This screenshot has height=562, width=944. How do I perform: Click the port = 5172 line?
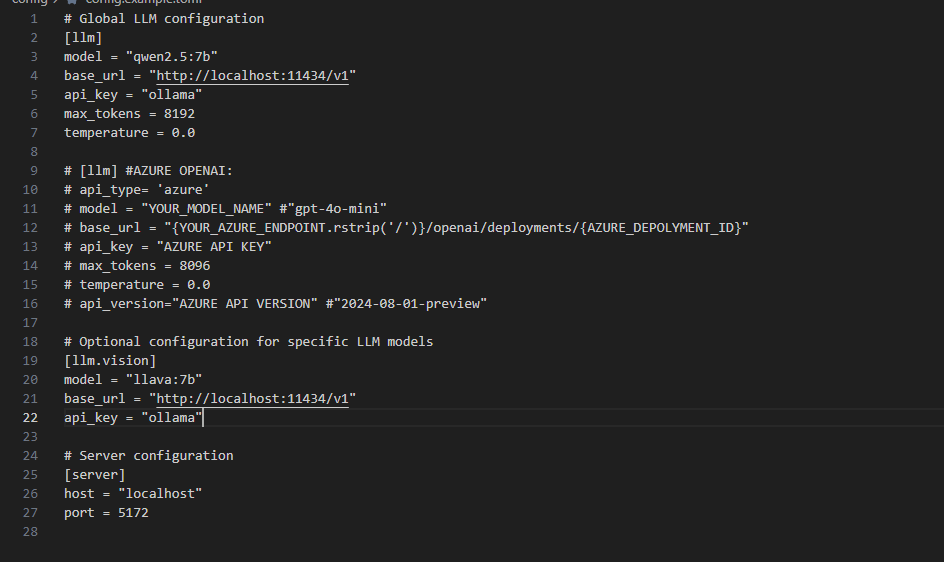pyautogui.click(x=106, y=513)
